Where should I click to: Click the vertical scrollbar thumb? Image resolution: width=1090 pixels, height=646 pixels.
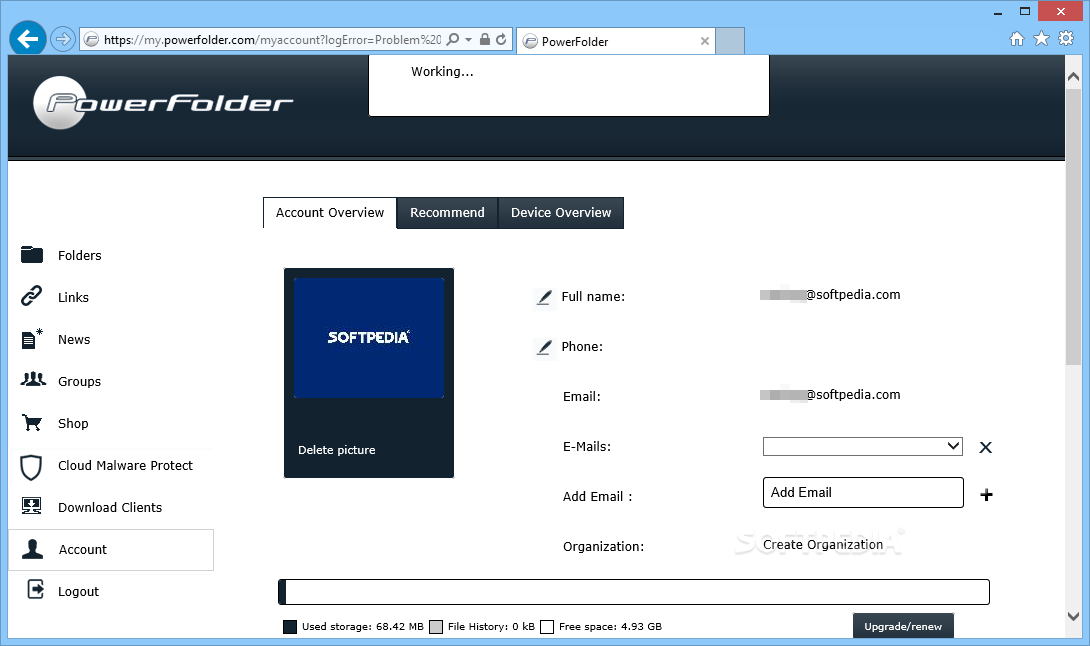click(x=1073, y=226)
